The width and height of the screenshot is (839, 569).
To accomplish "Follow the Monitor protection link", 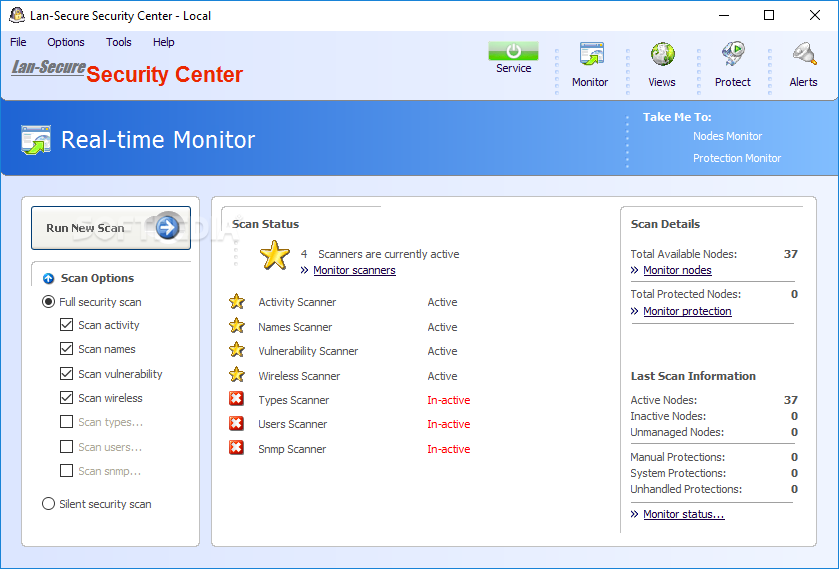I will 687,311.
